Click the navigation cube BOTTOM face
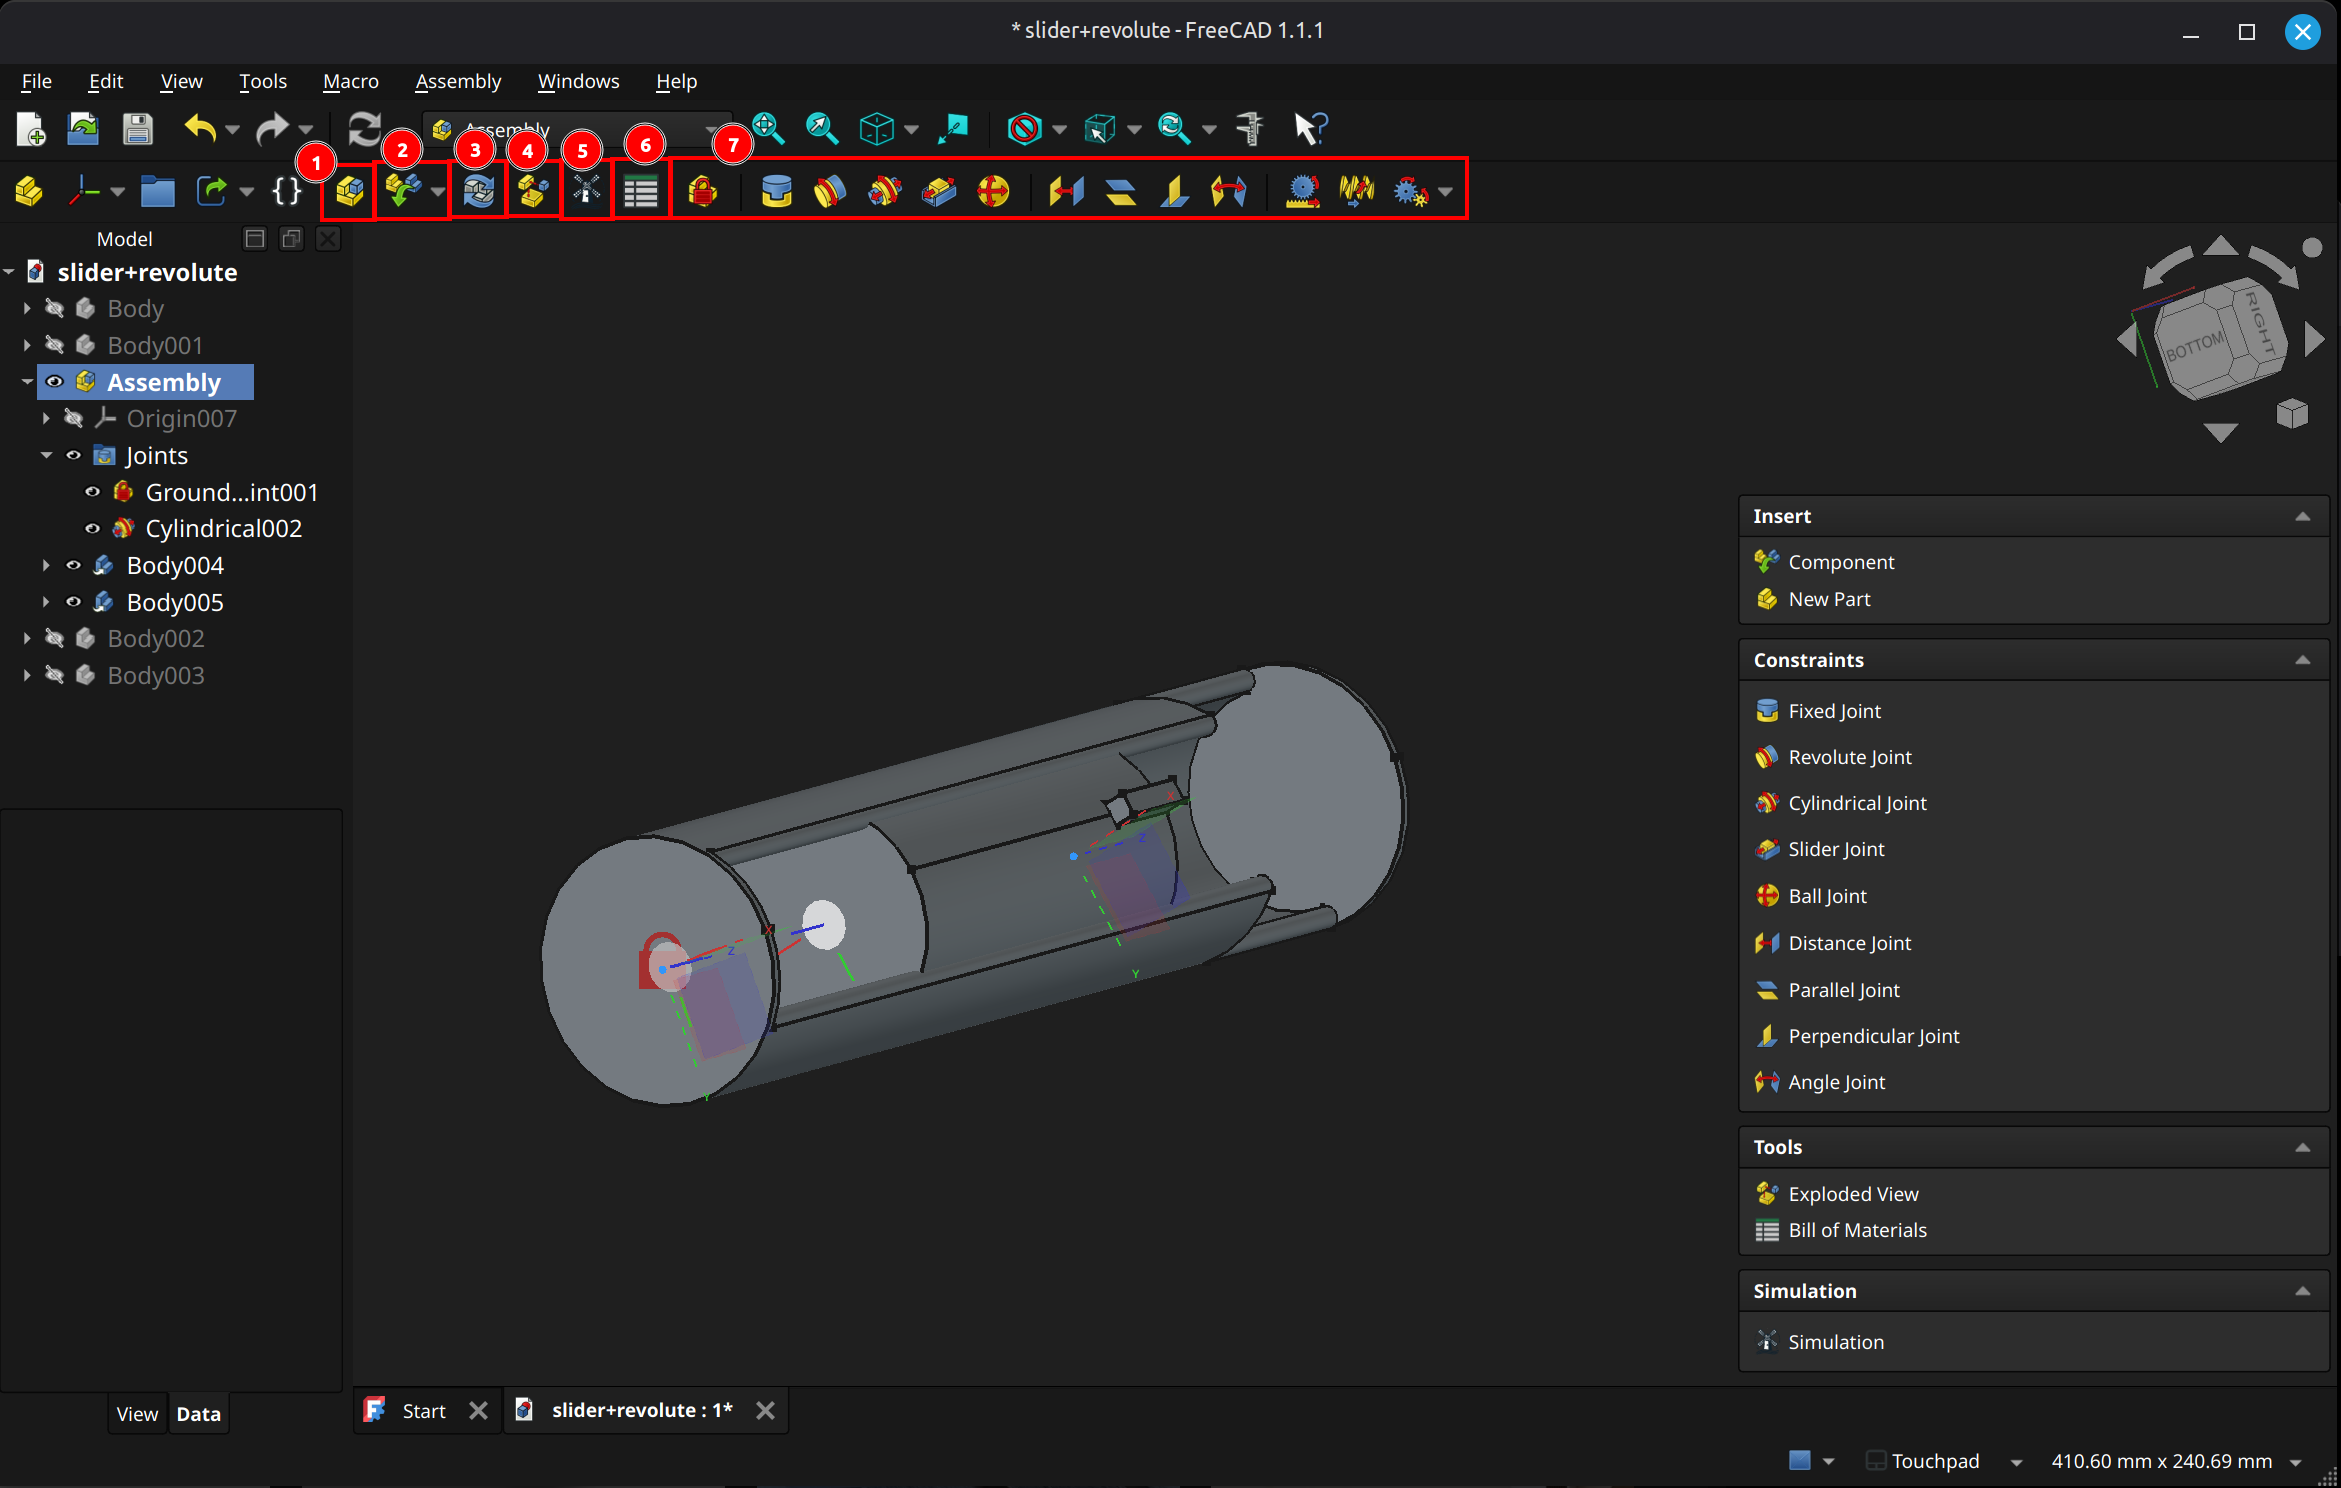The height and width of the screenshot is (1488, 2341). (2194, 347)
